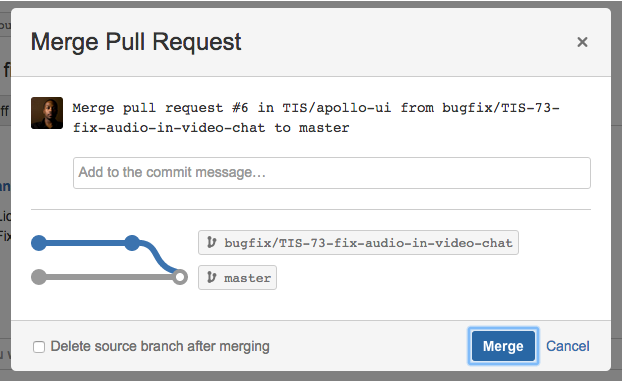Screen dimensions: 623x381
Task: Click the gray master branch line
Action: pyautogui.click(x=109, y=277)
